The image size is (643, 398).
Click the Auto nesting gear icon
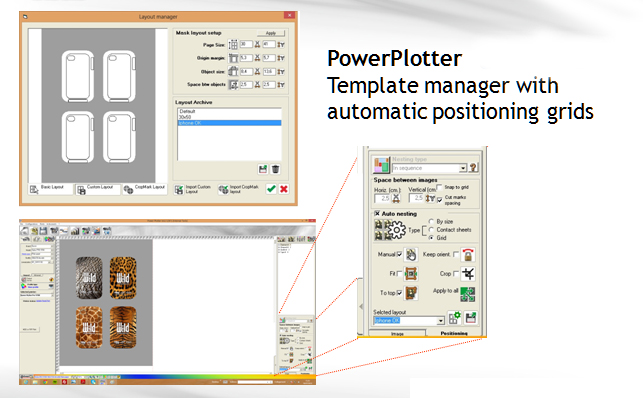397,230
